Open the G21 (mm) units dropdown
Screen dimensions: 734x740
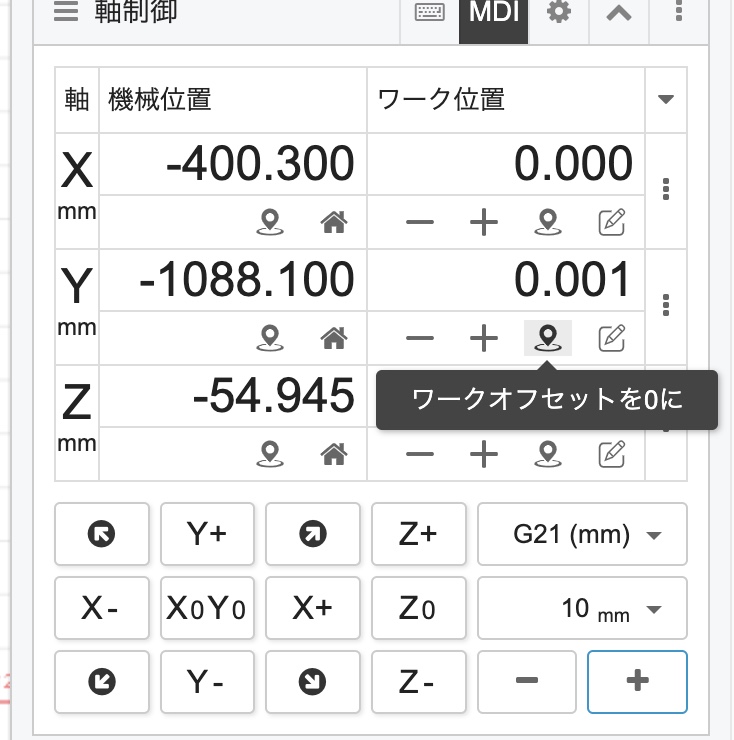[x=582, y=534]
